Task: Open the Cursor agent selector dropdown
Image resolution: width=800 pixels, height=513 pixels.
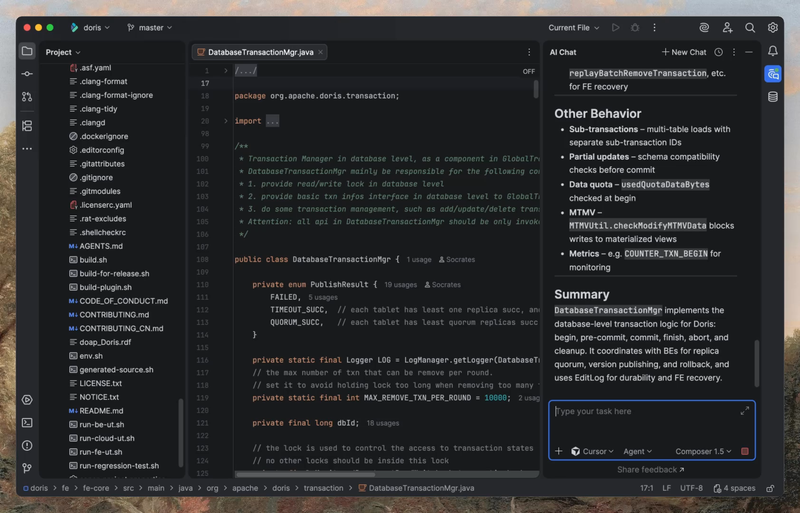Action: tap(592, 451)
